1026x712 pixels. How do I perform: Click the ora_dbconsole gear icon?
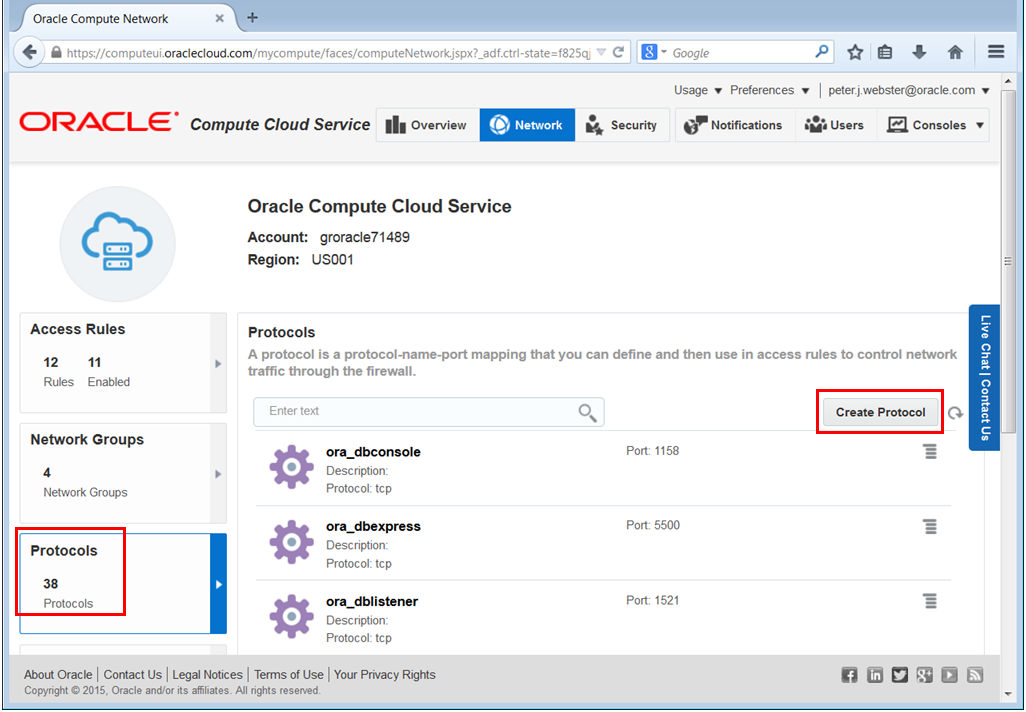(290, 466)
